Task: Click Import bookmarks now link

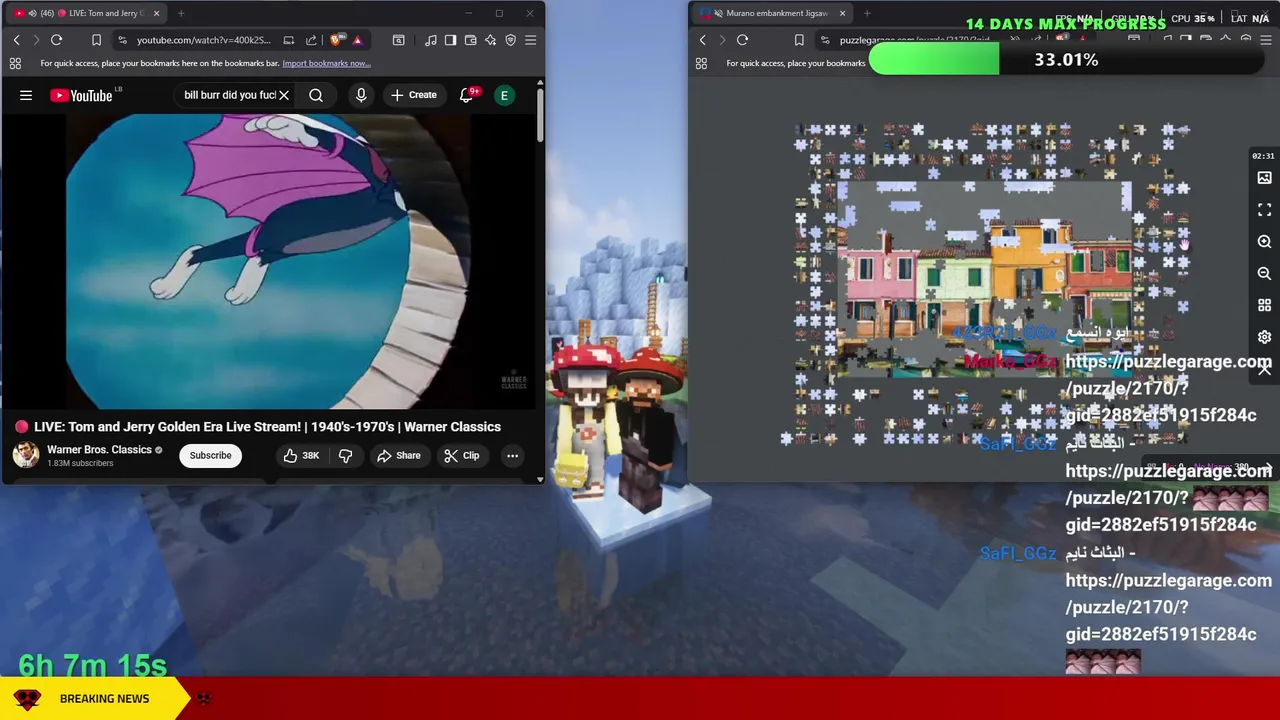Action: pyautogui.click(x=326, y=63)
